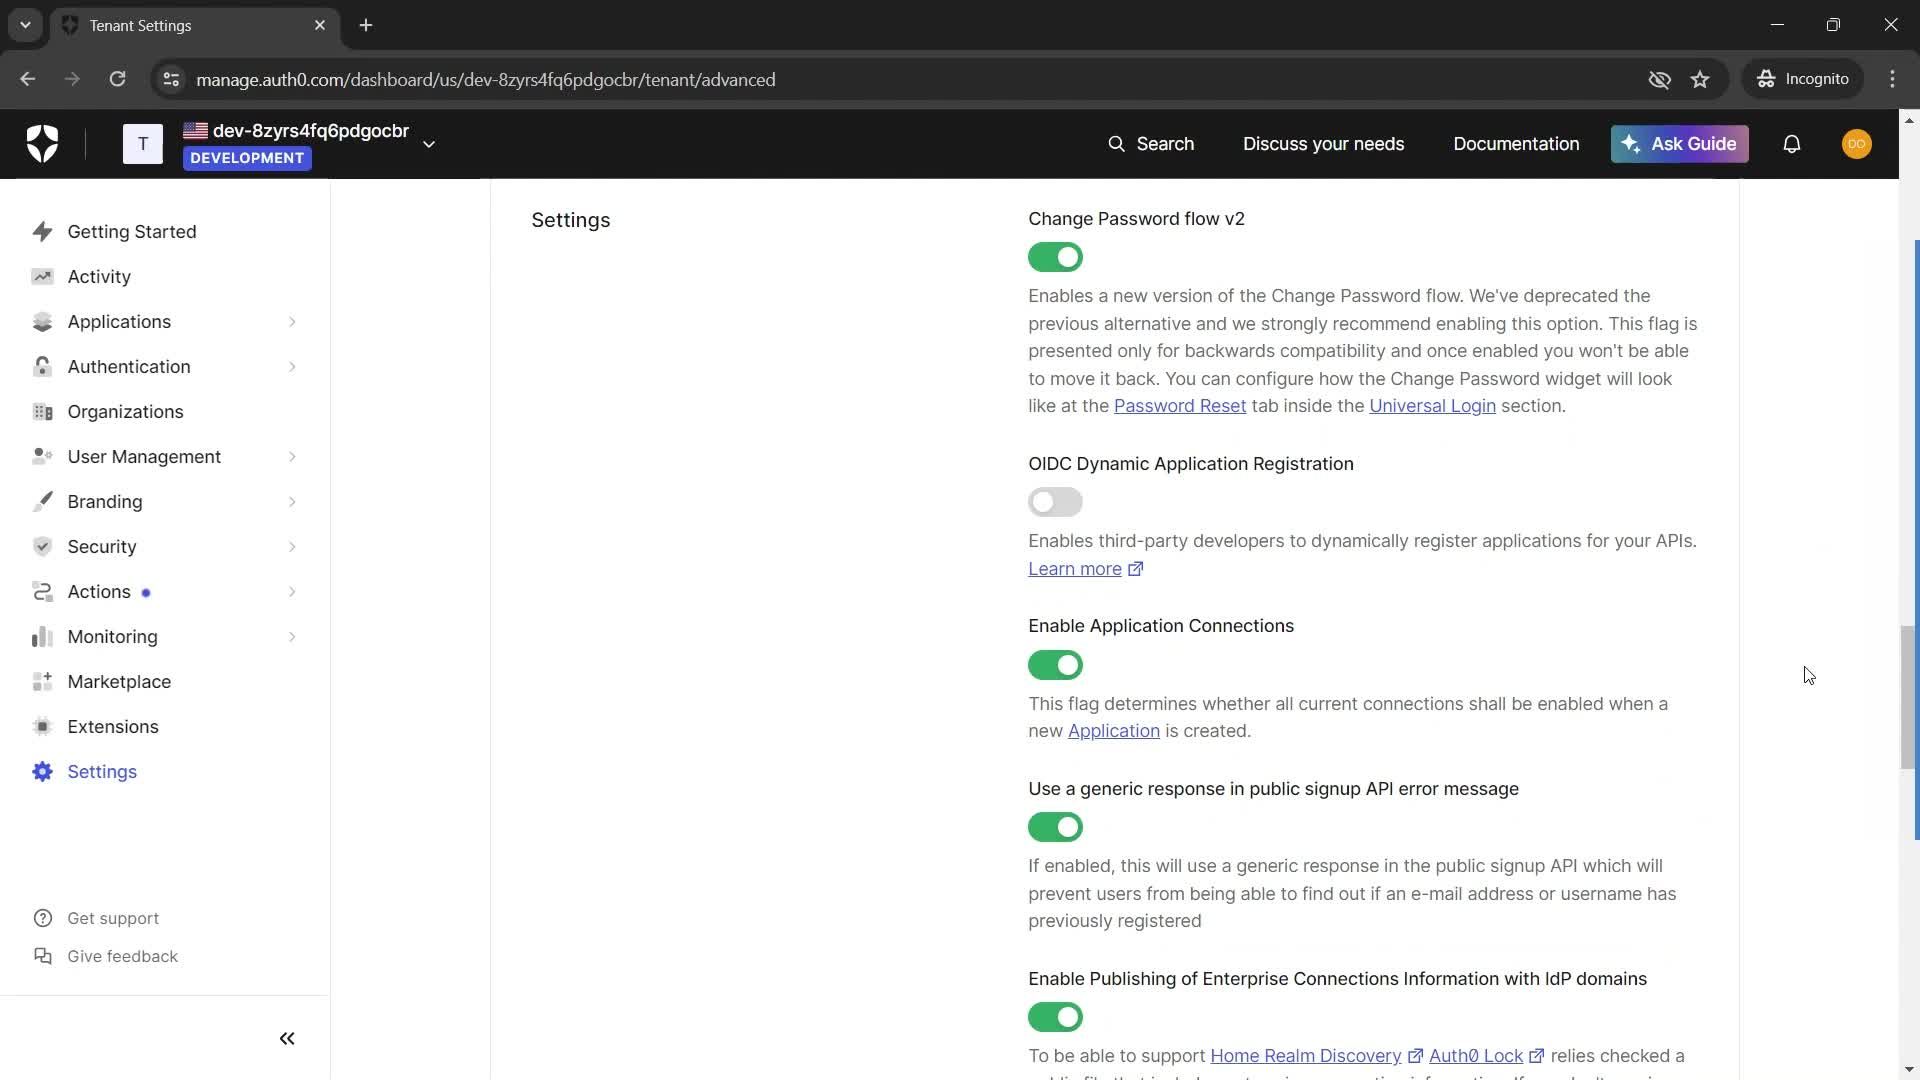Image resolution: width=1920 pixels, height=1080 pixels.
Task: Enable OIDC Dynamic Application Registration switch
Action: [1055, 502]
